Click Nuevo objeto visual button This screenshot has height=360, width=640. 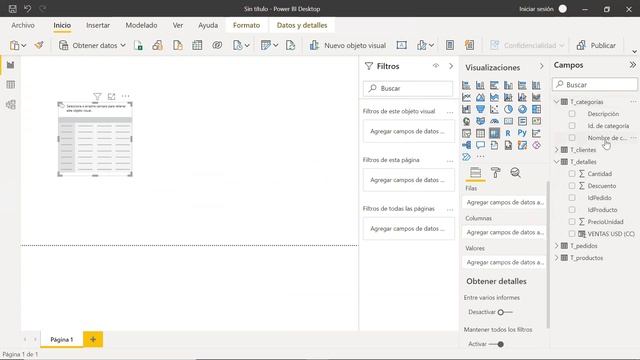coord(347,45)
